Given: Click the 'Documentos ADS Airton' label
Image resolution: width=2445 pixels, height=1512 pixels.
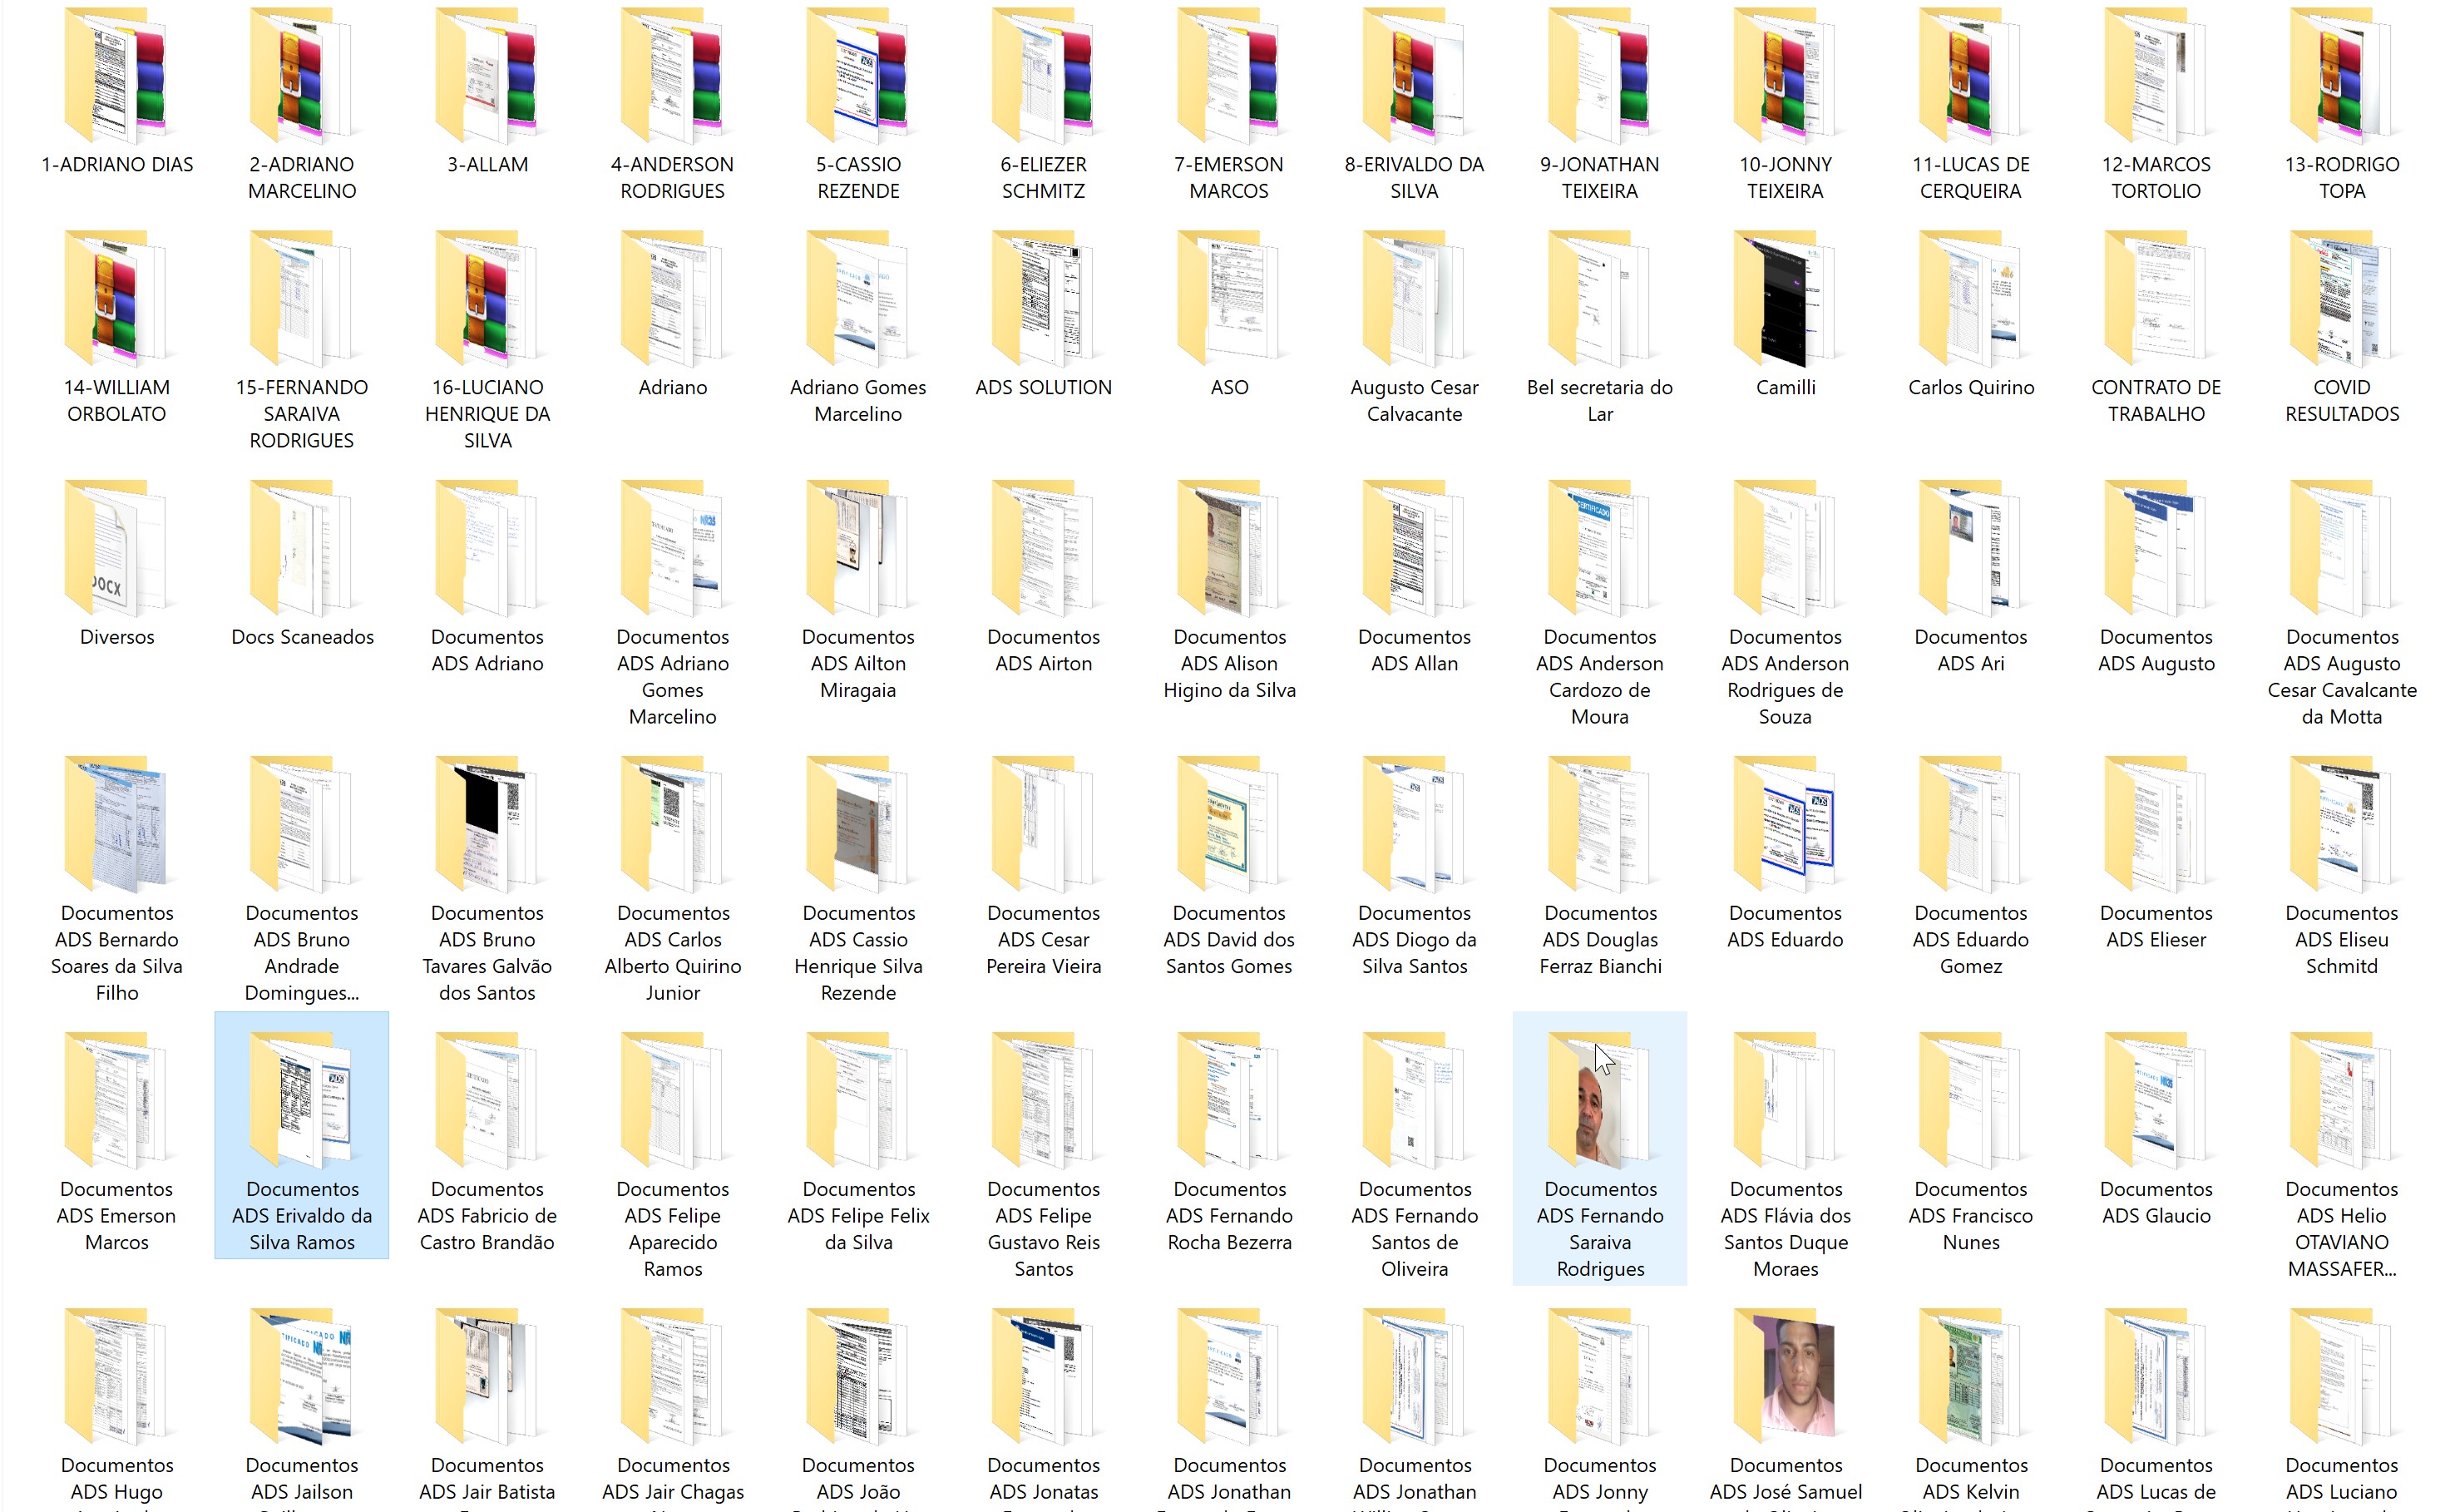Looking at the screenshot, I should [1044, 650].
